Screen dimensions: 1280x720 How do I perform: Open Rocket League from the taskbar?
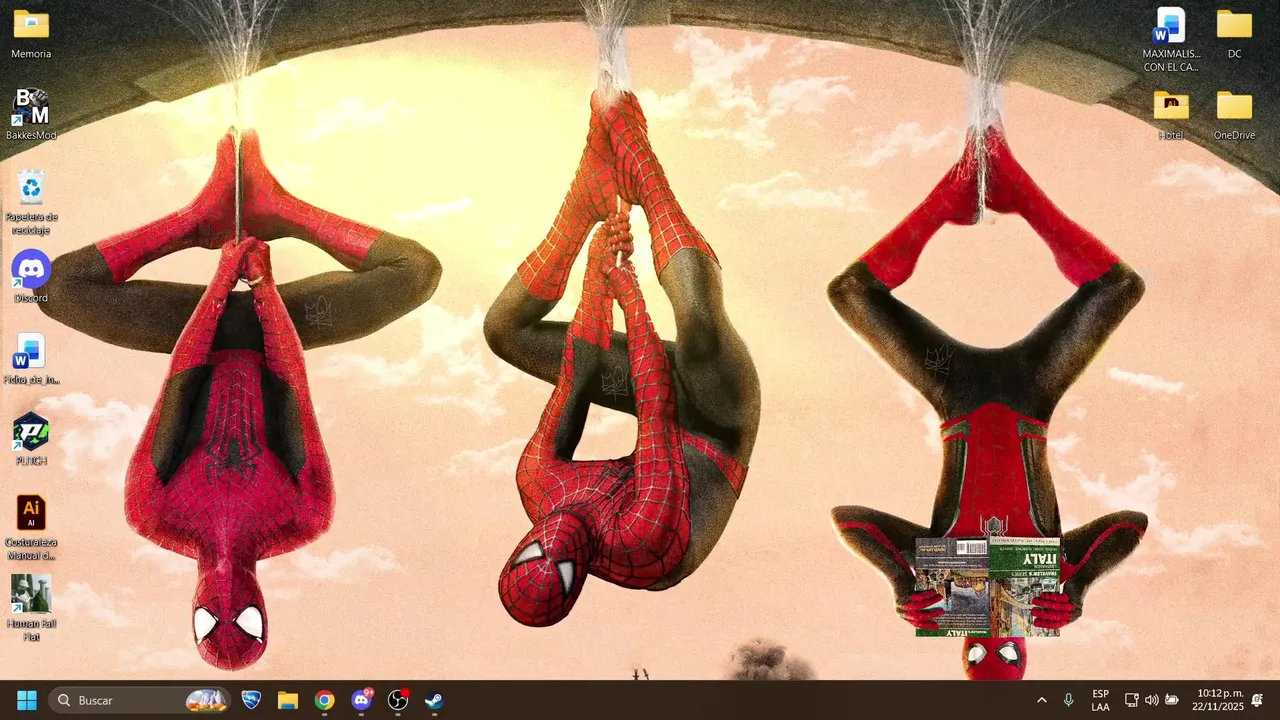tap(251, 700)
